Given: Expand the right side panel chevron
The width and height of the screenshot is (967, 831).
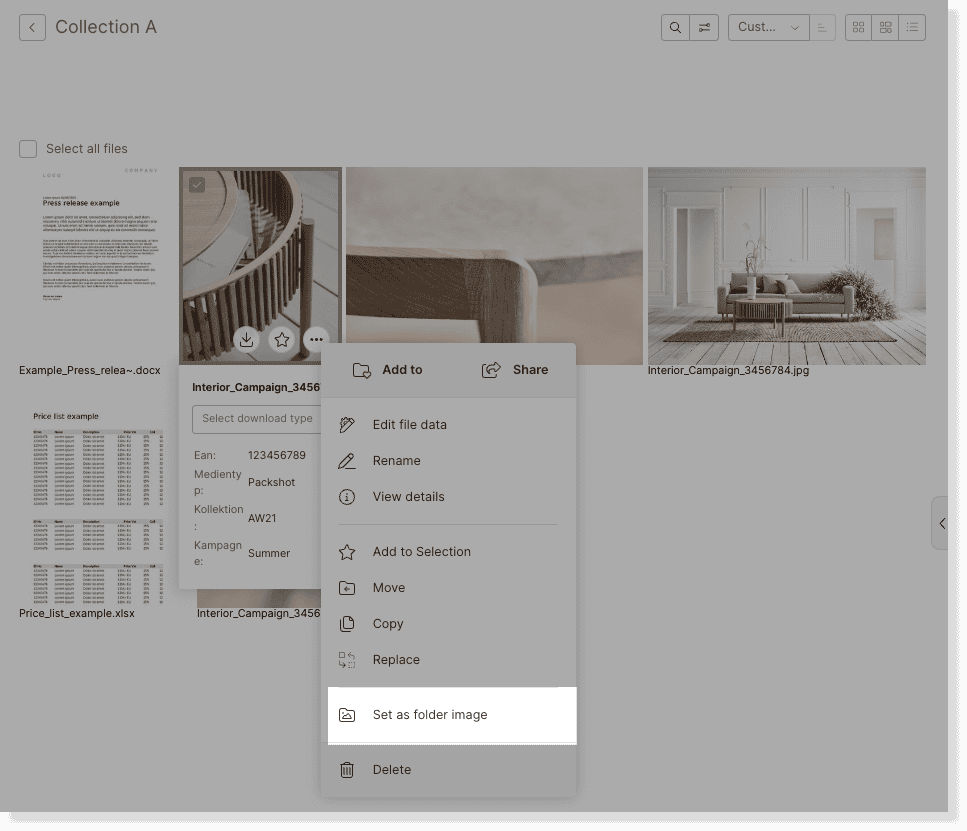Looking at the screenshot, I should pos(941,522).
